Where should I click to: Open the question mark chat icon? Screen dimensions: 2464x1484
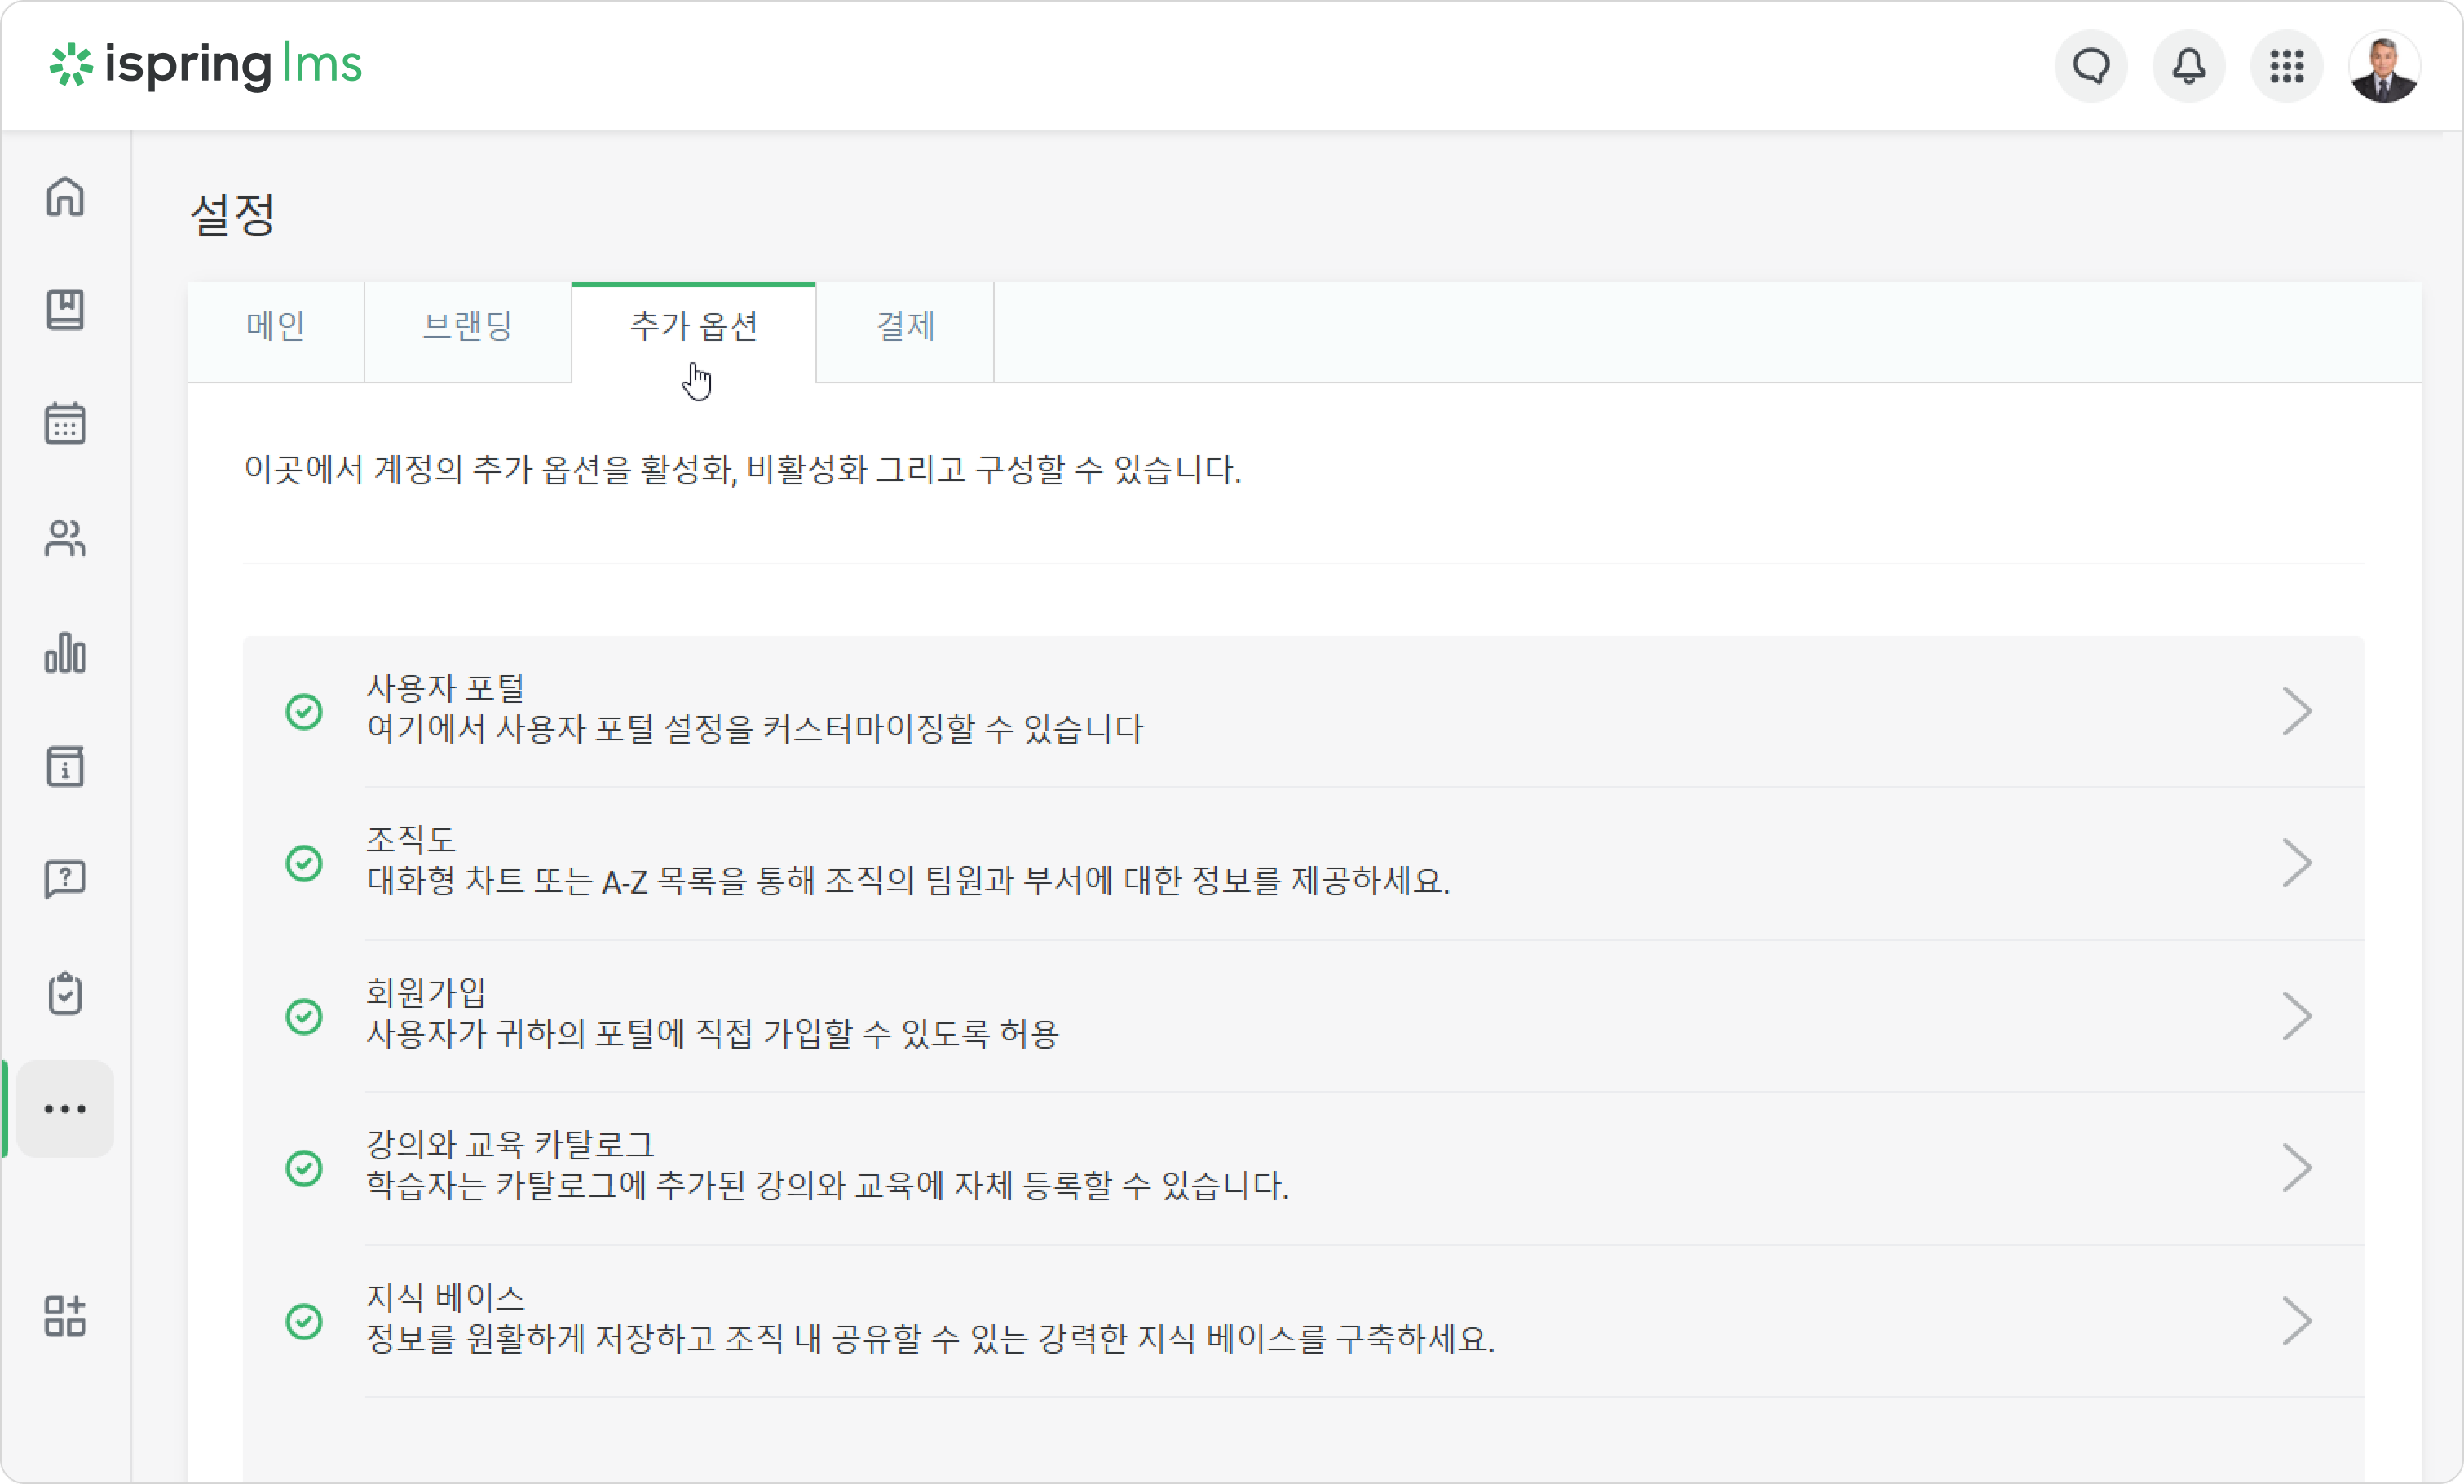[x=65, y=880]
